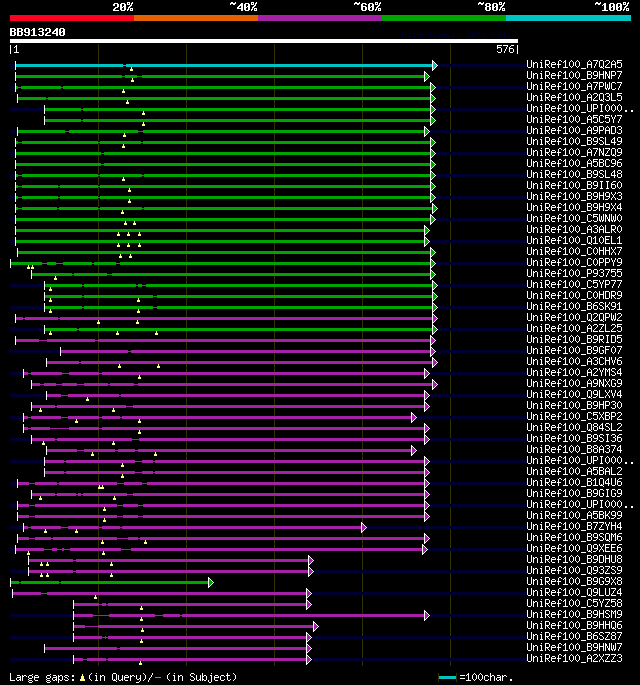Select subject label UniRef100_B9HHQ6
The image size is (640, 685).
[x=574, y=625]
